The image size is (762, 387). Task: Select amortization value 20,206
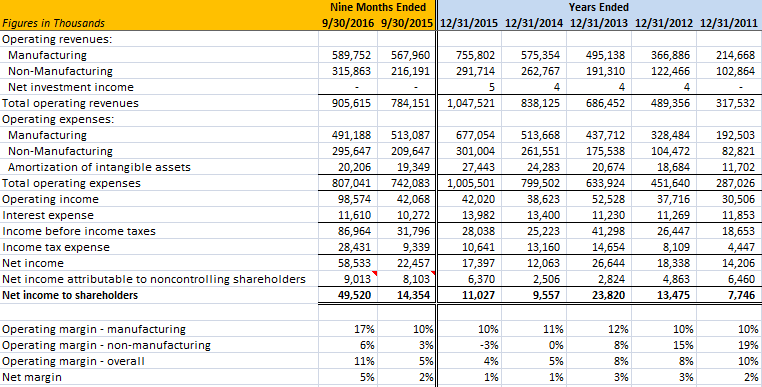click(355, 167)
